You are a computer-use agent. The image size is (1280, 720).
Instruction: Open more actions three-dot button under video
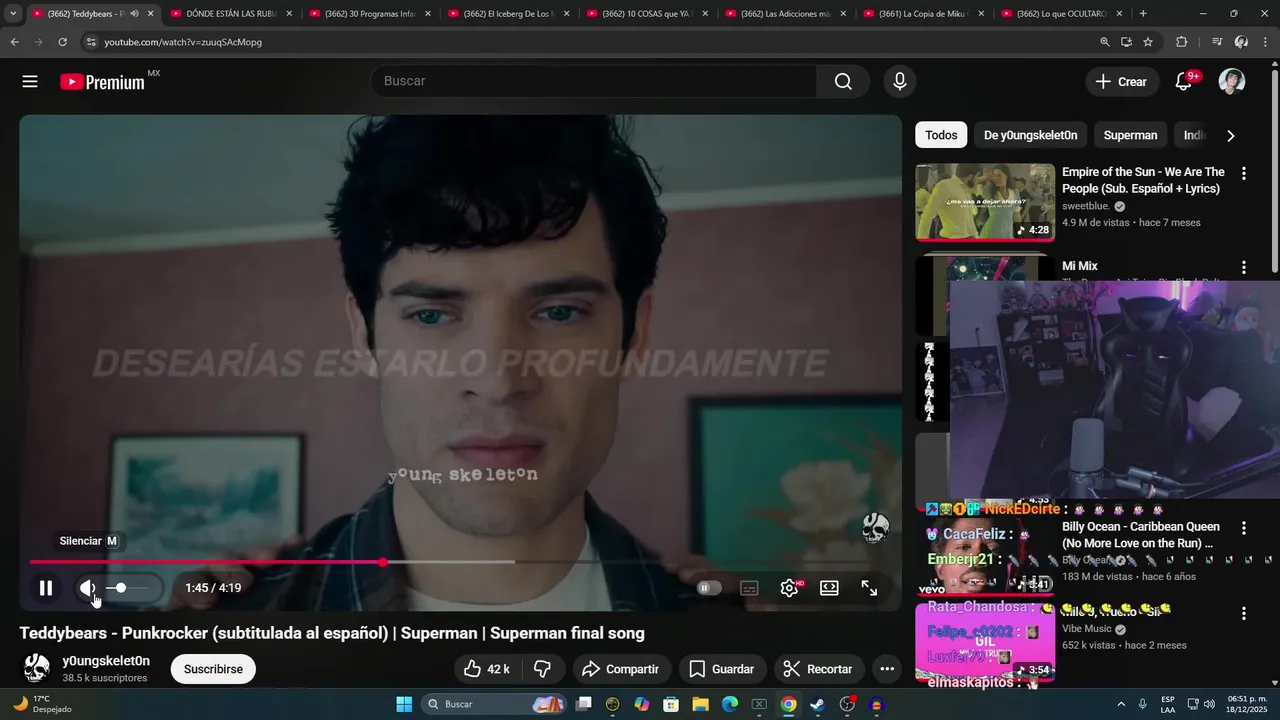tap(887, 669)
